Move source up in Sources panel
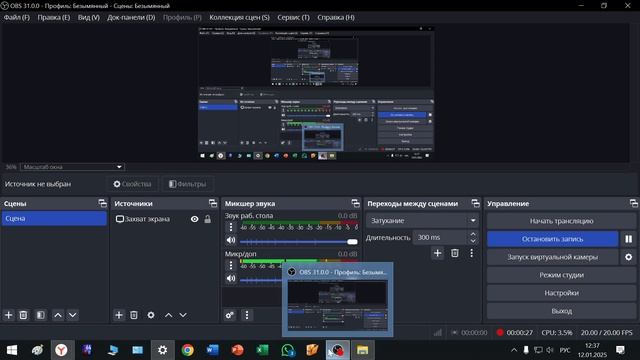Viewport: 640px width, 360px height. pos(168,315)
